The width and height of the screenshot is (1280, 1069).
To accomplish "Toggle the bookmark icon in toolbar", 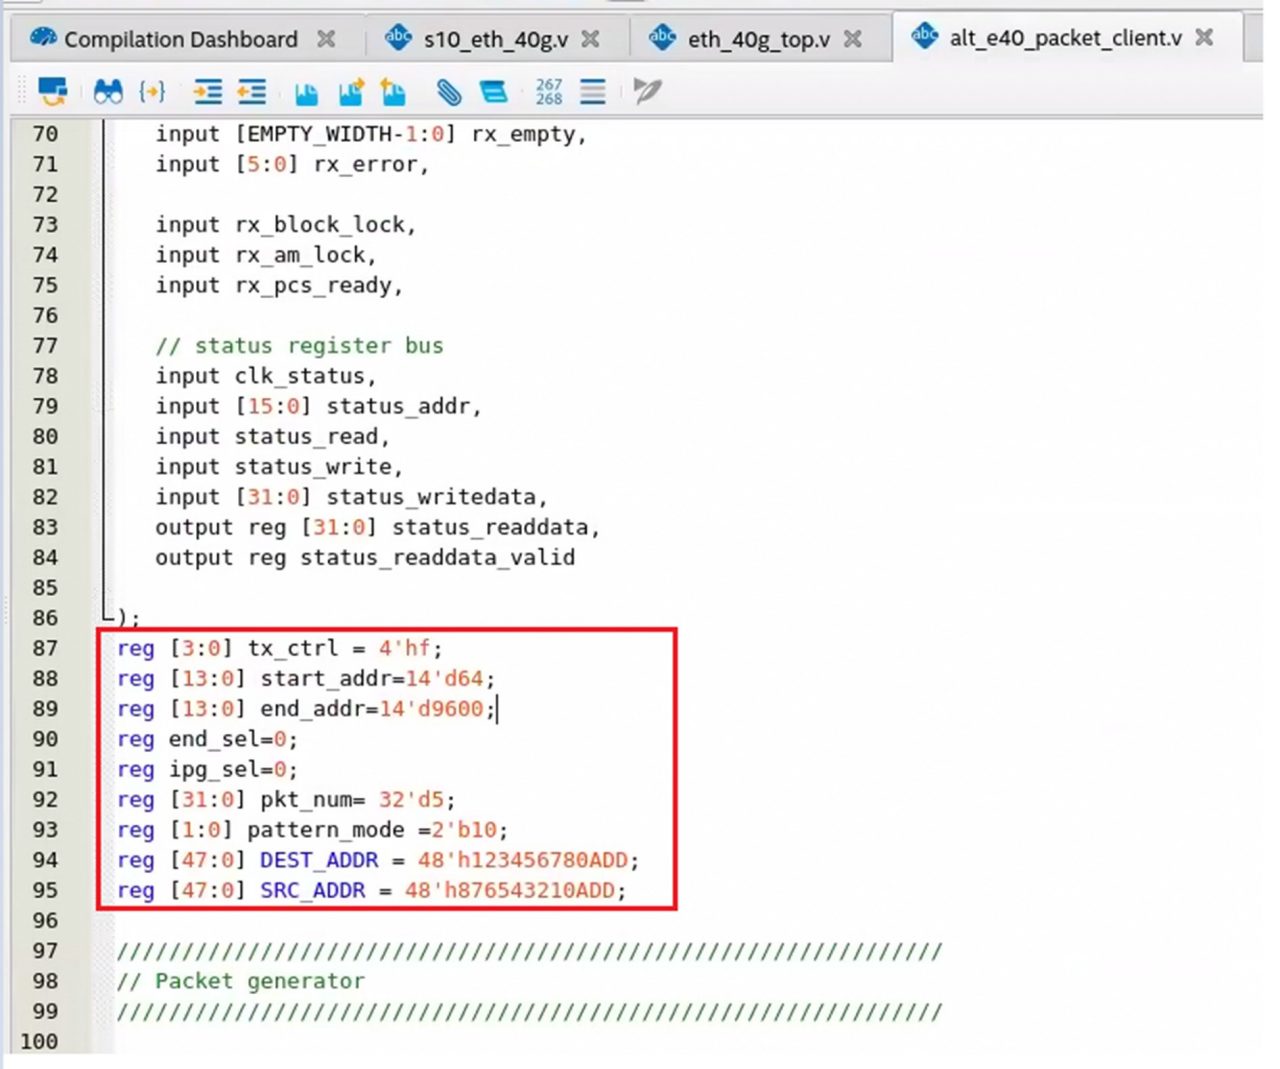I will pos(307,93).
